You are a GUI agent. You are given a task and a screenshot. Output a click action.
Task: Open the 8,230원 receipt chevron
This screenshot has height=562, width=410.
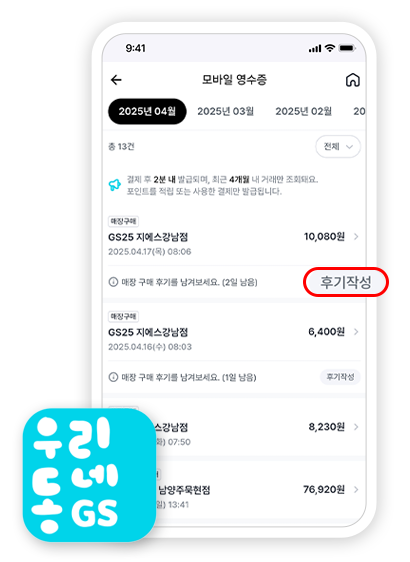[356, 427]
